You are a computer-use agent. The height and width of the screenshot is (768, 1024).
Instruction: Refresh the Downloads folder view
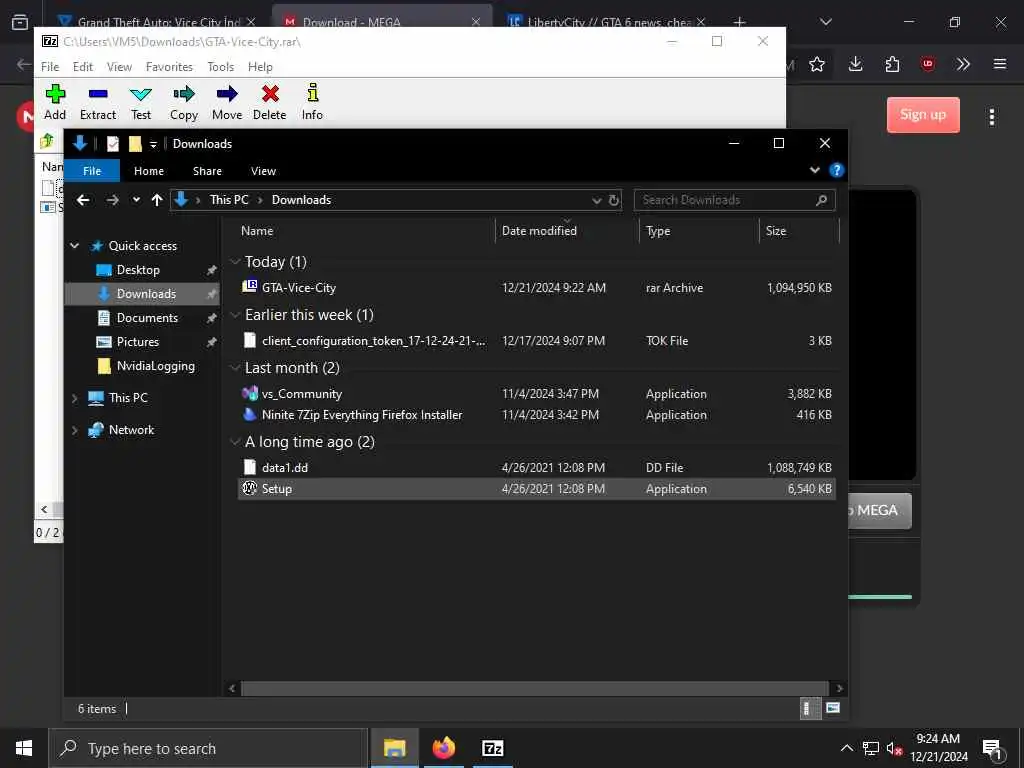click(x=614, y=200)
